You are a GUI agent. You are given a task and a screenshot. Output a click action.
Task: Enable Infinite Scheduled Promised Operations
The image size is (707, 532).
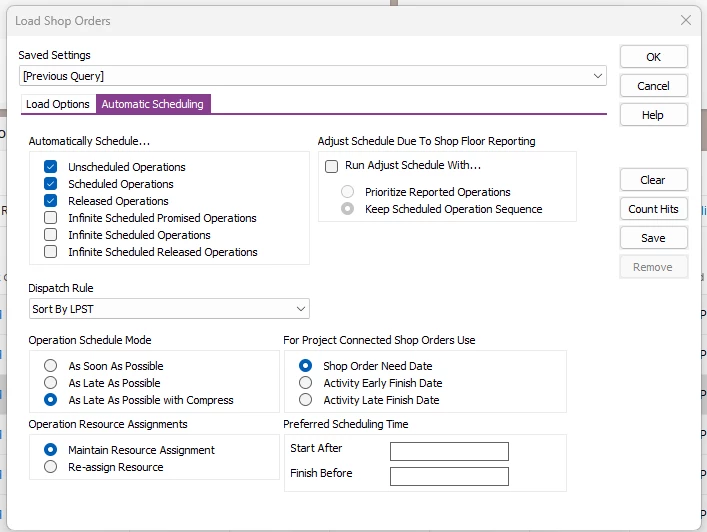(51, 218)
